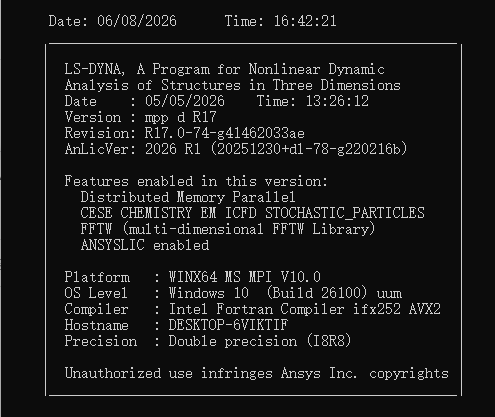Click the Platform WINX64 MS MPI line

pyautogui.click(x=193, y=277)
